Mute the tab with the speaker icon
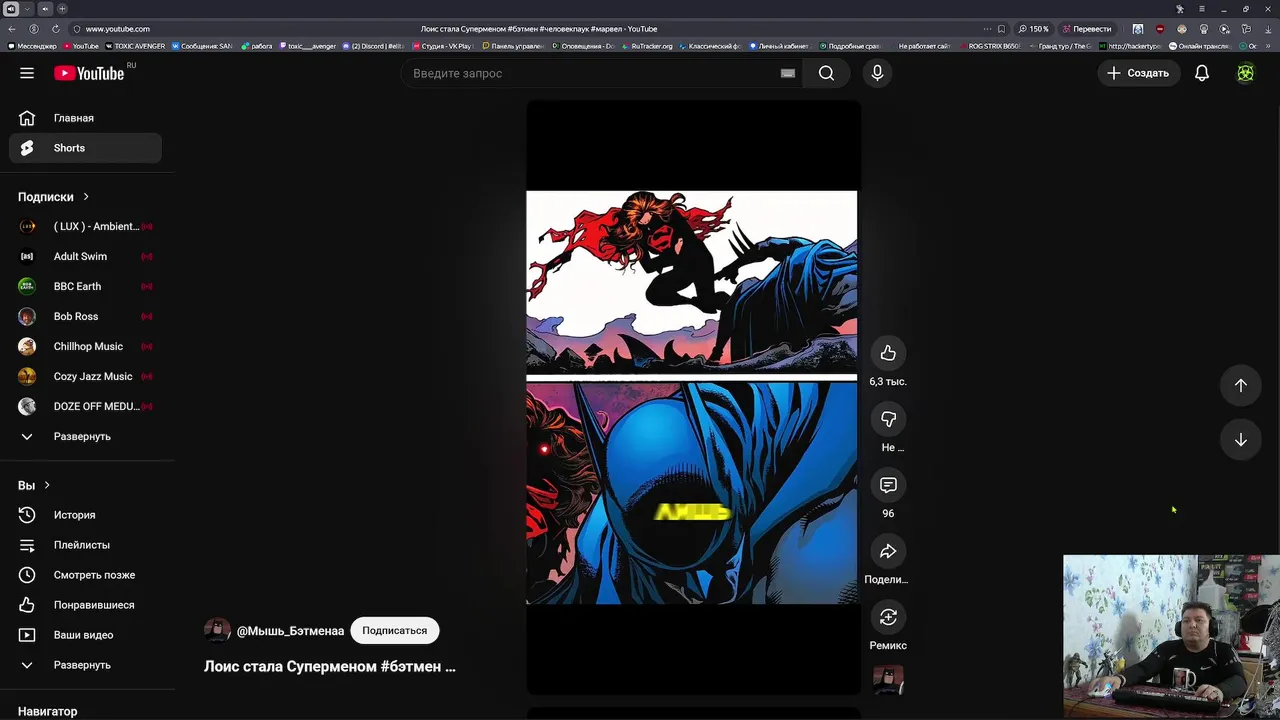1280x720 pixels. (11, 9)
